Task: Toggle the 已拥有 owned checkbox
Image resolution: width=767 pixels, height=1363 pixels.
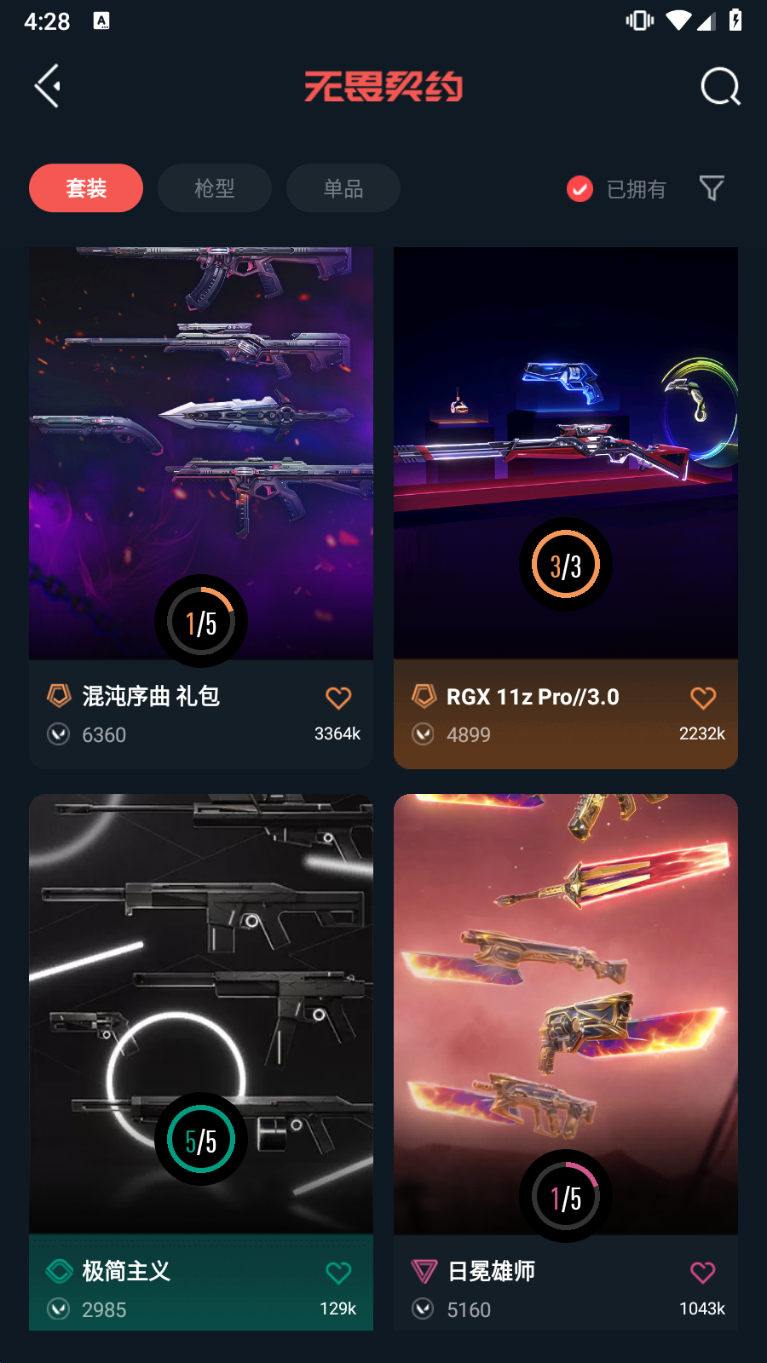Action: pos(580,188)
